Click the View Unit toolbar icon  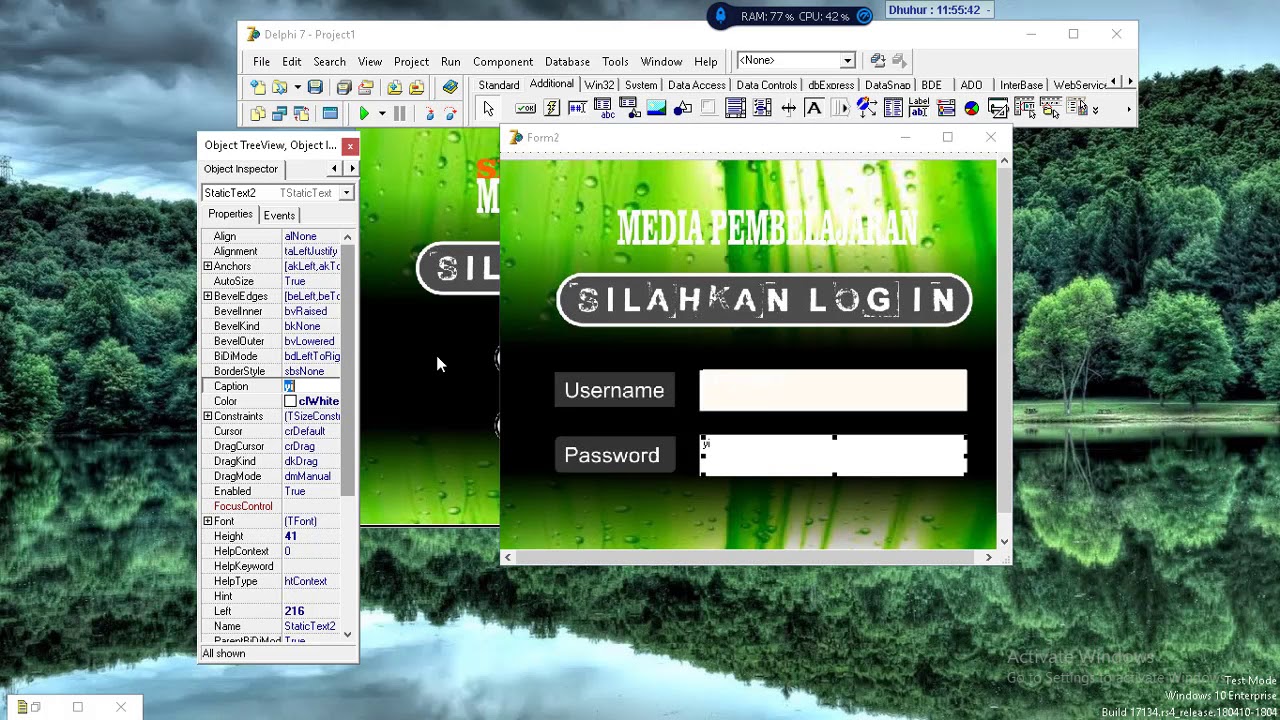(x=258, y=113)
